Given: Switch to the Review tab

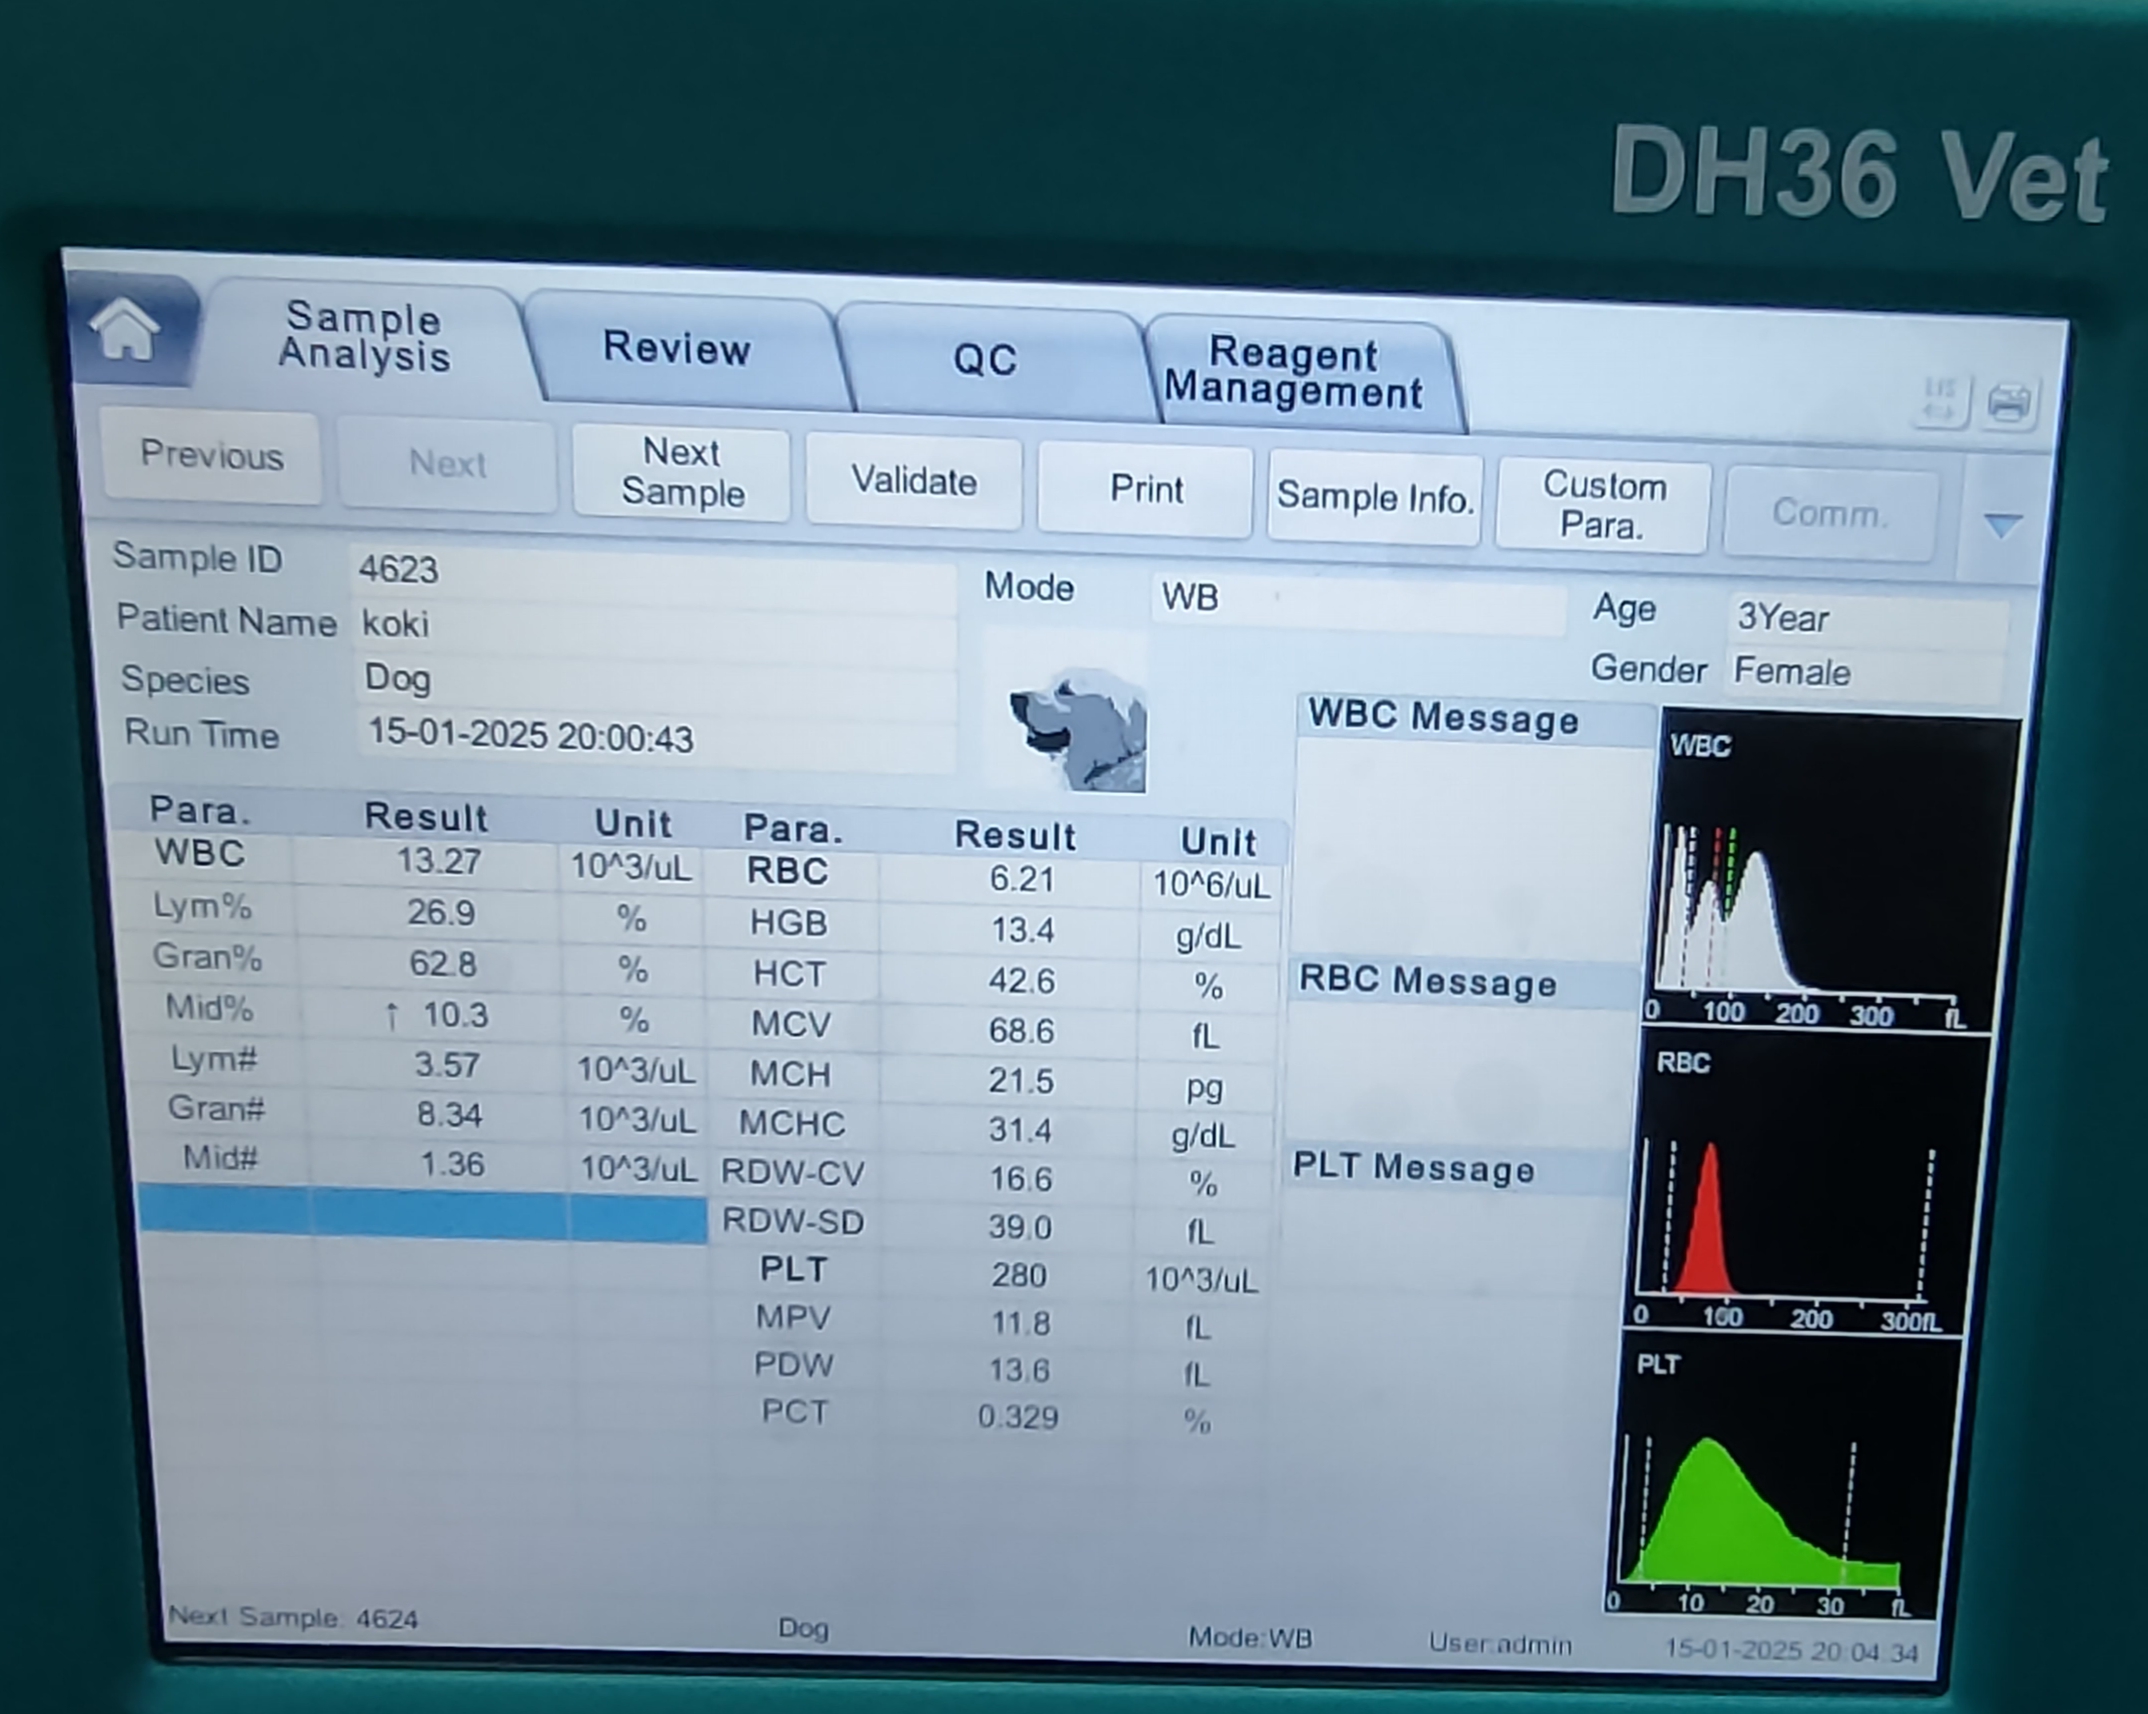Looking at the screenshot, I should pyautogui.click(x=677, y=348).
